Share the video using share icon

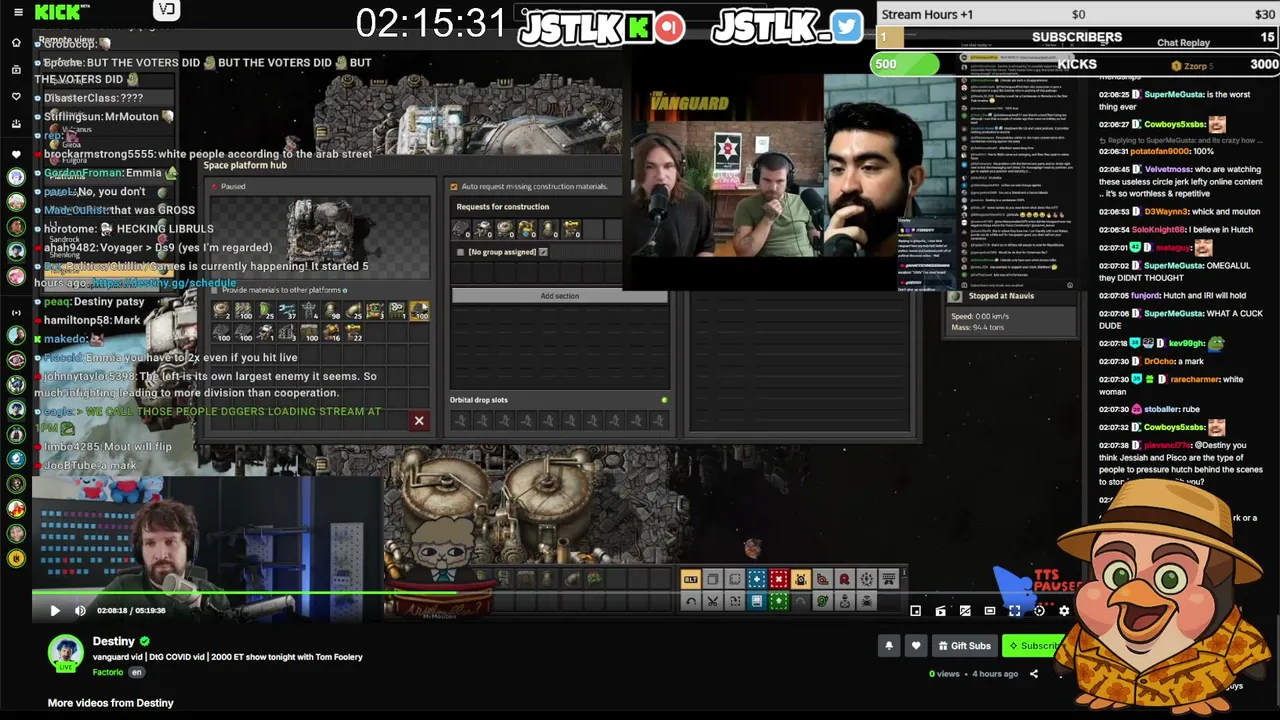1033,674
